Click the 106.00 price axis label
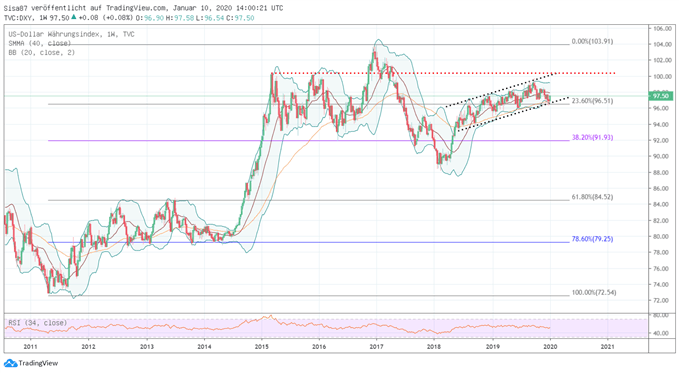Image resolution: width=679 pixels, height=373 pixels. pyautogui.click(x=663, y=29)
